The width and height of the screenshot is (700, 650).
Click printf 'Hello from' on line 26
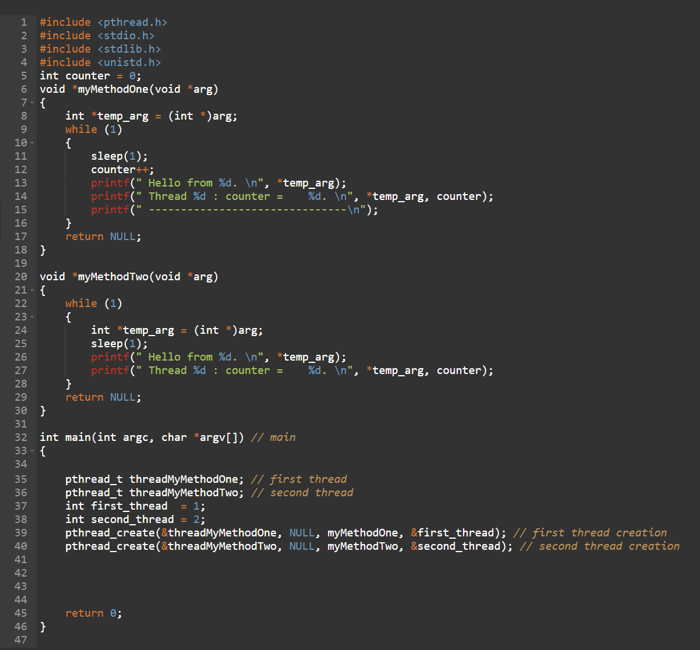pos(218,357)
